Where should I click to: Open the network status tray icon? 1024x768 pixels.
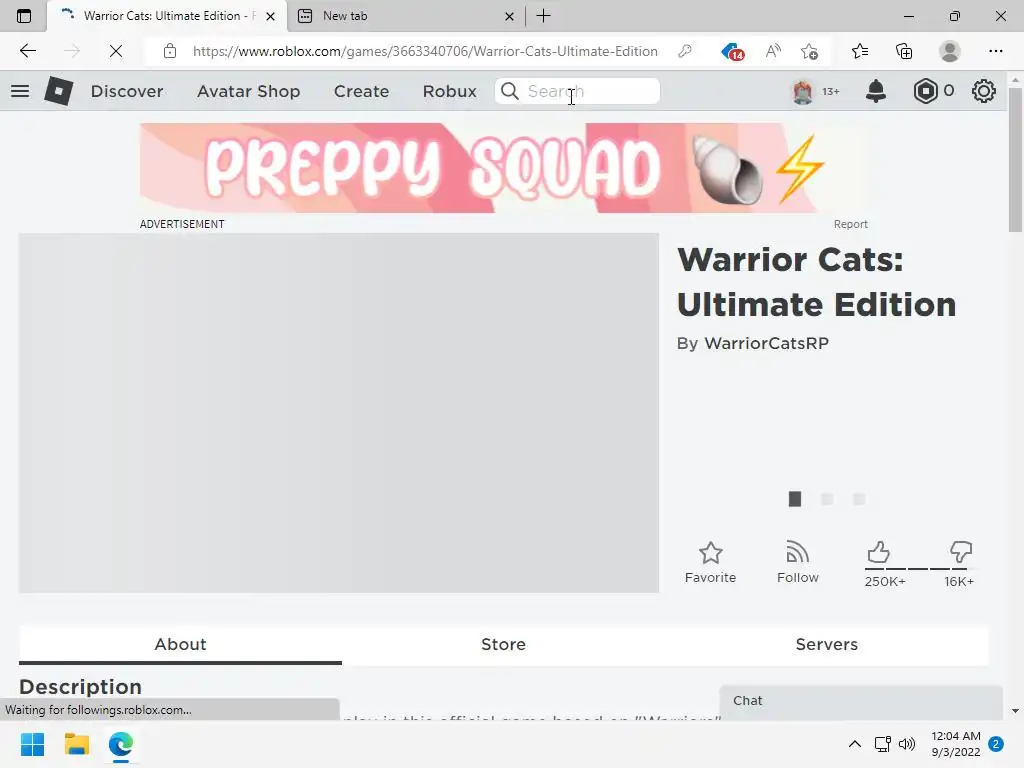(883, 744)
